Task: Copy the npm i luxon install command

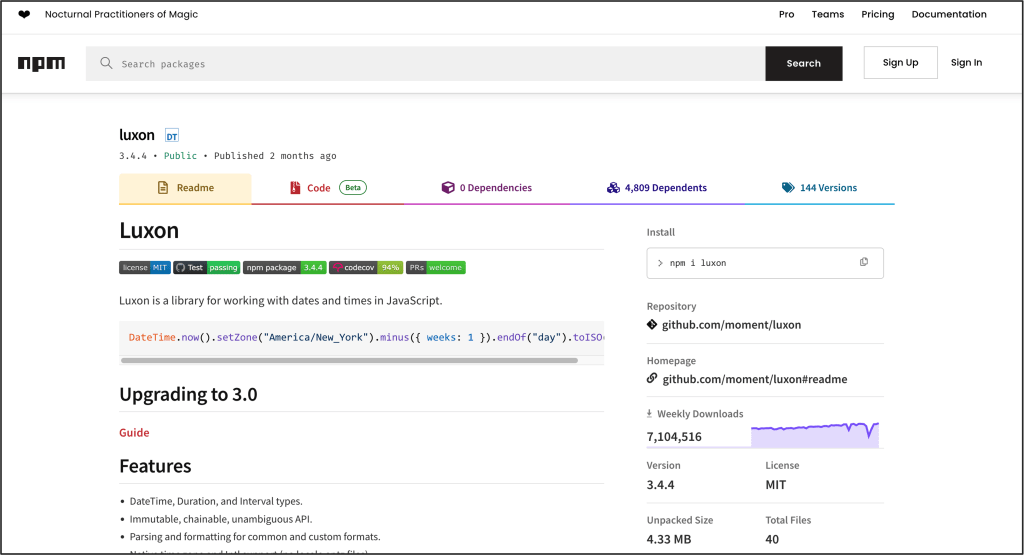Action: click(x=864, y=262)
